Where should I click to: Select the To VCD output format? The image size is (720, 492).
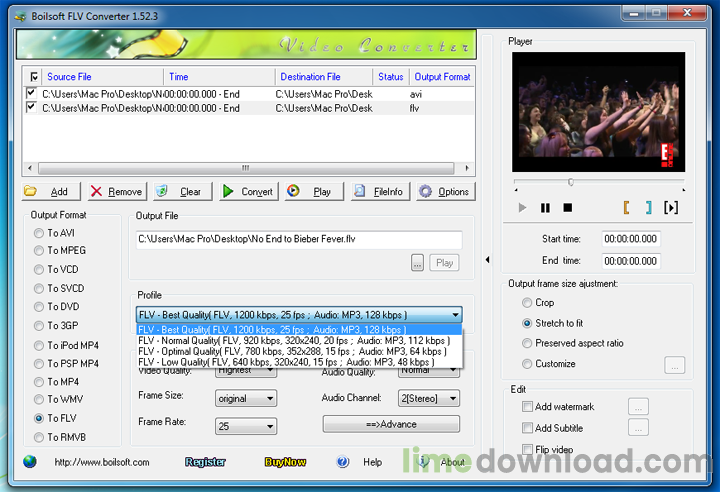coord(56,269)
